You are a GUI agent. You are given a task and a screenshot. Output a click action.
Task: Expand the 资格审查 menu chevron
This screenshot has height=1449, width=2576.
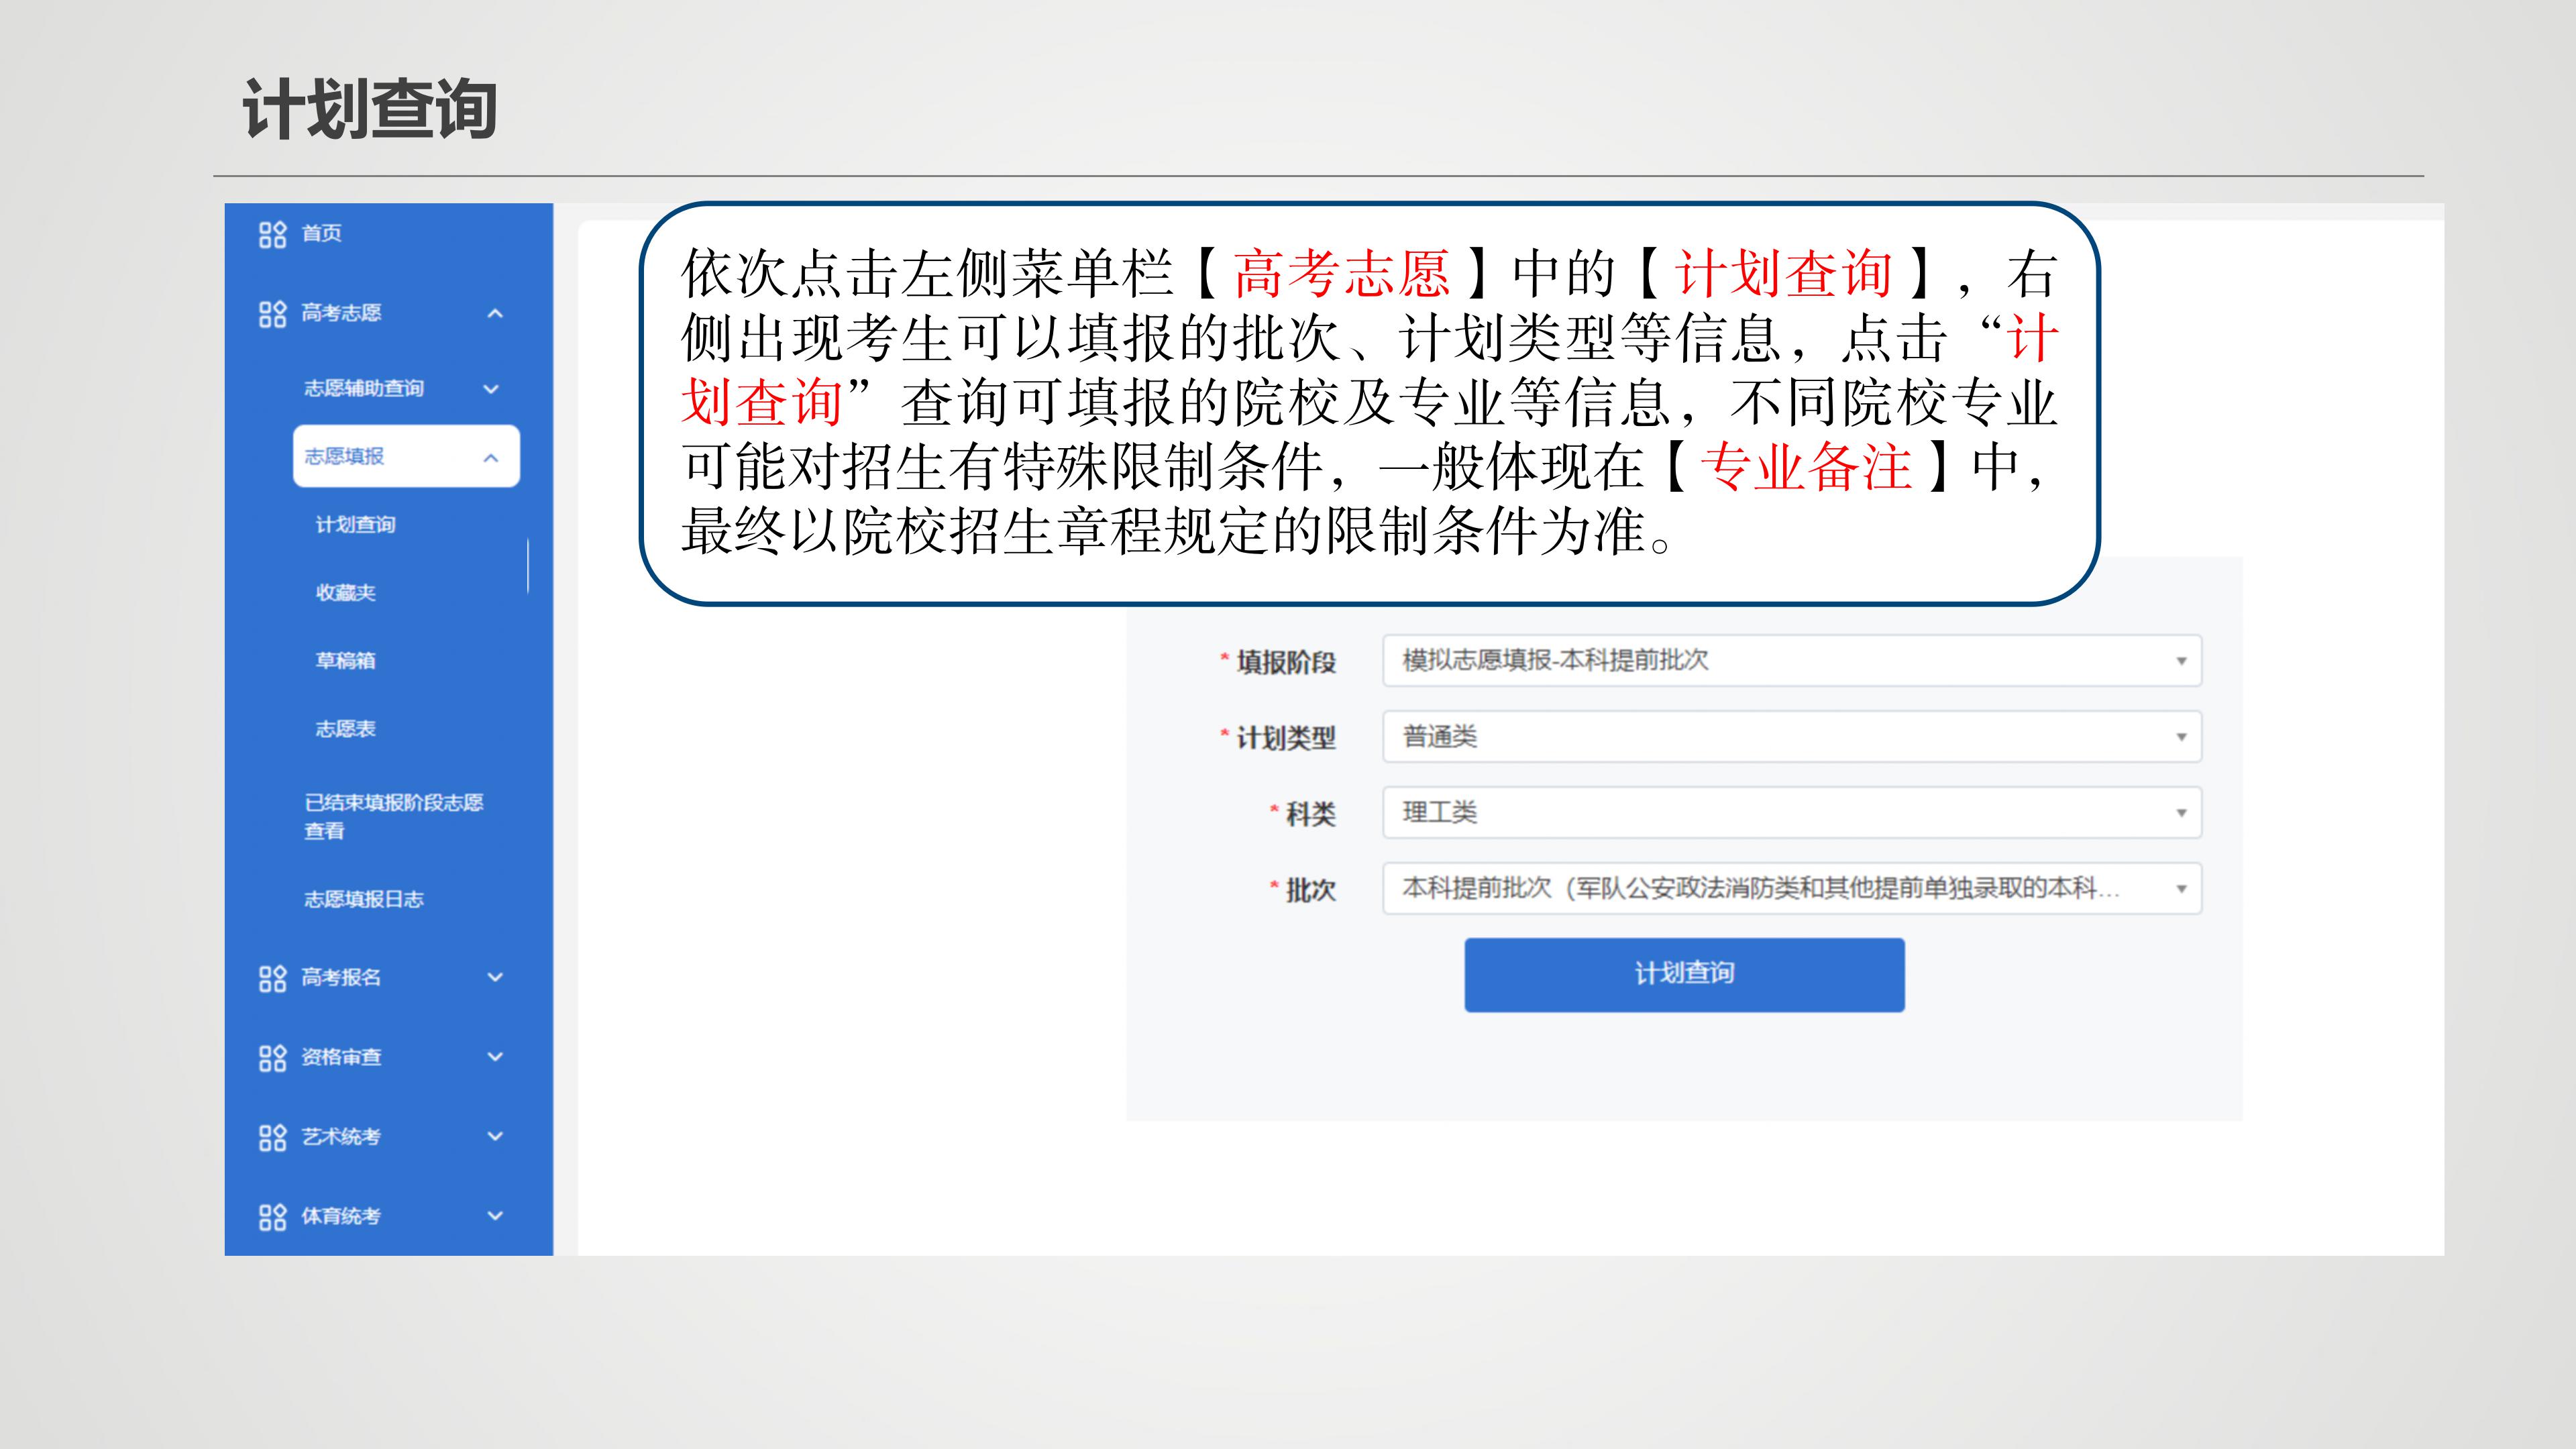495,1057
